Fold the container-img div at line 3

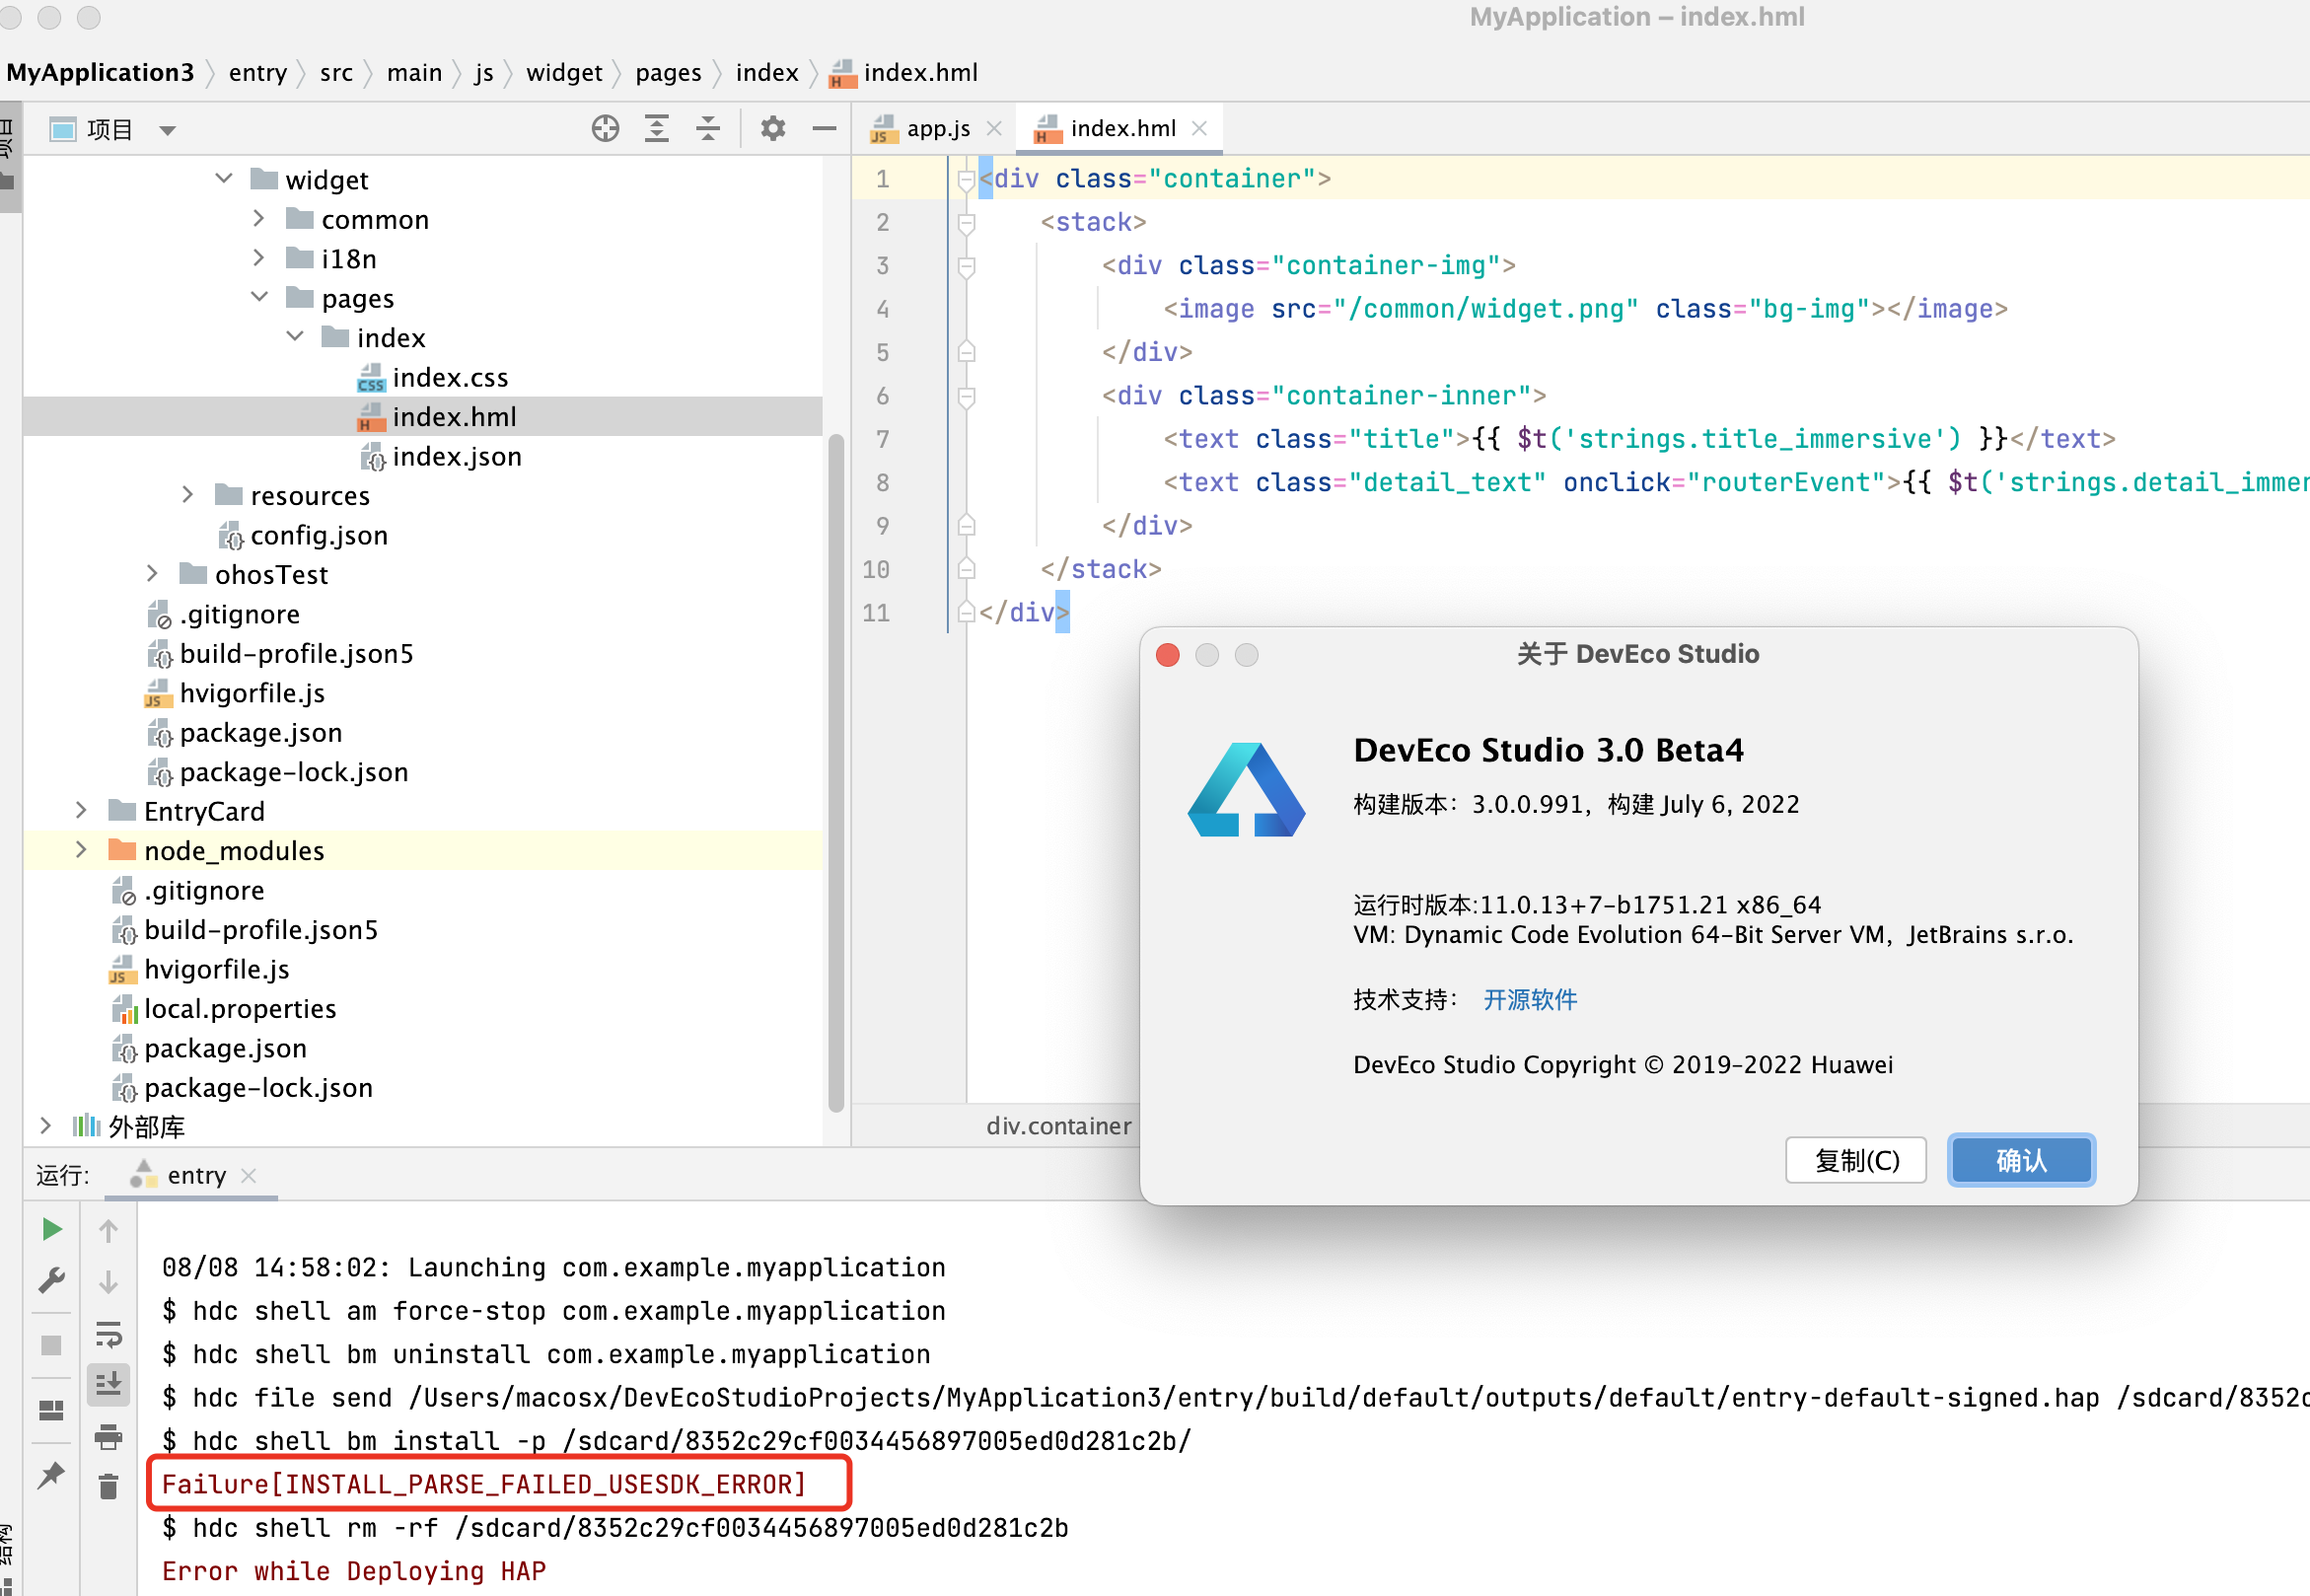point(966,266)
